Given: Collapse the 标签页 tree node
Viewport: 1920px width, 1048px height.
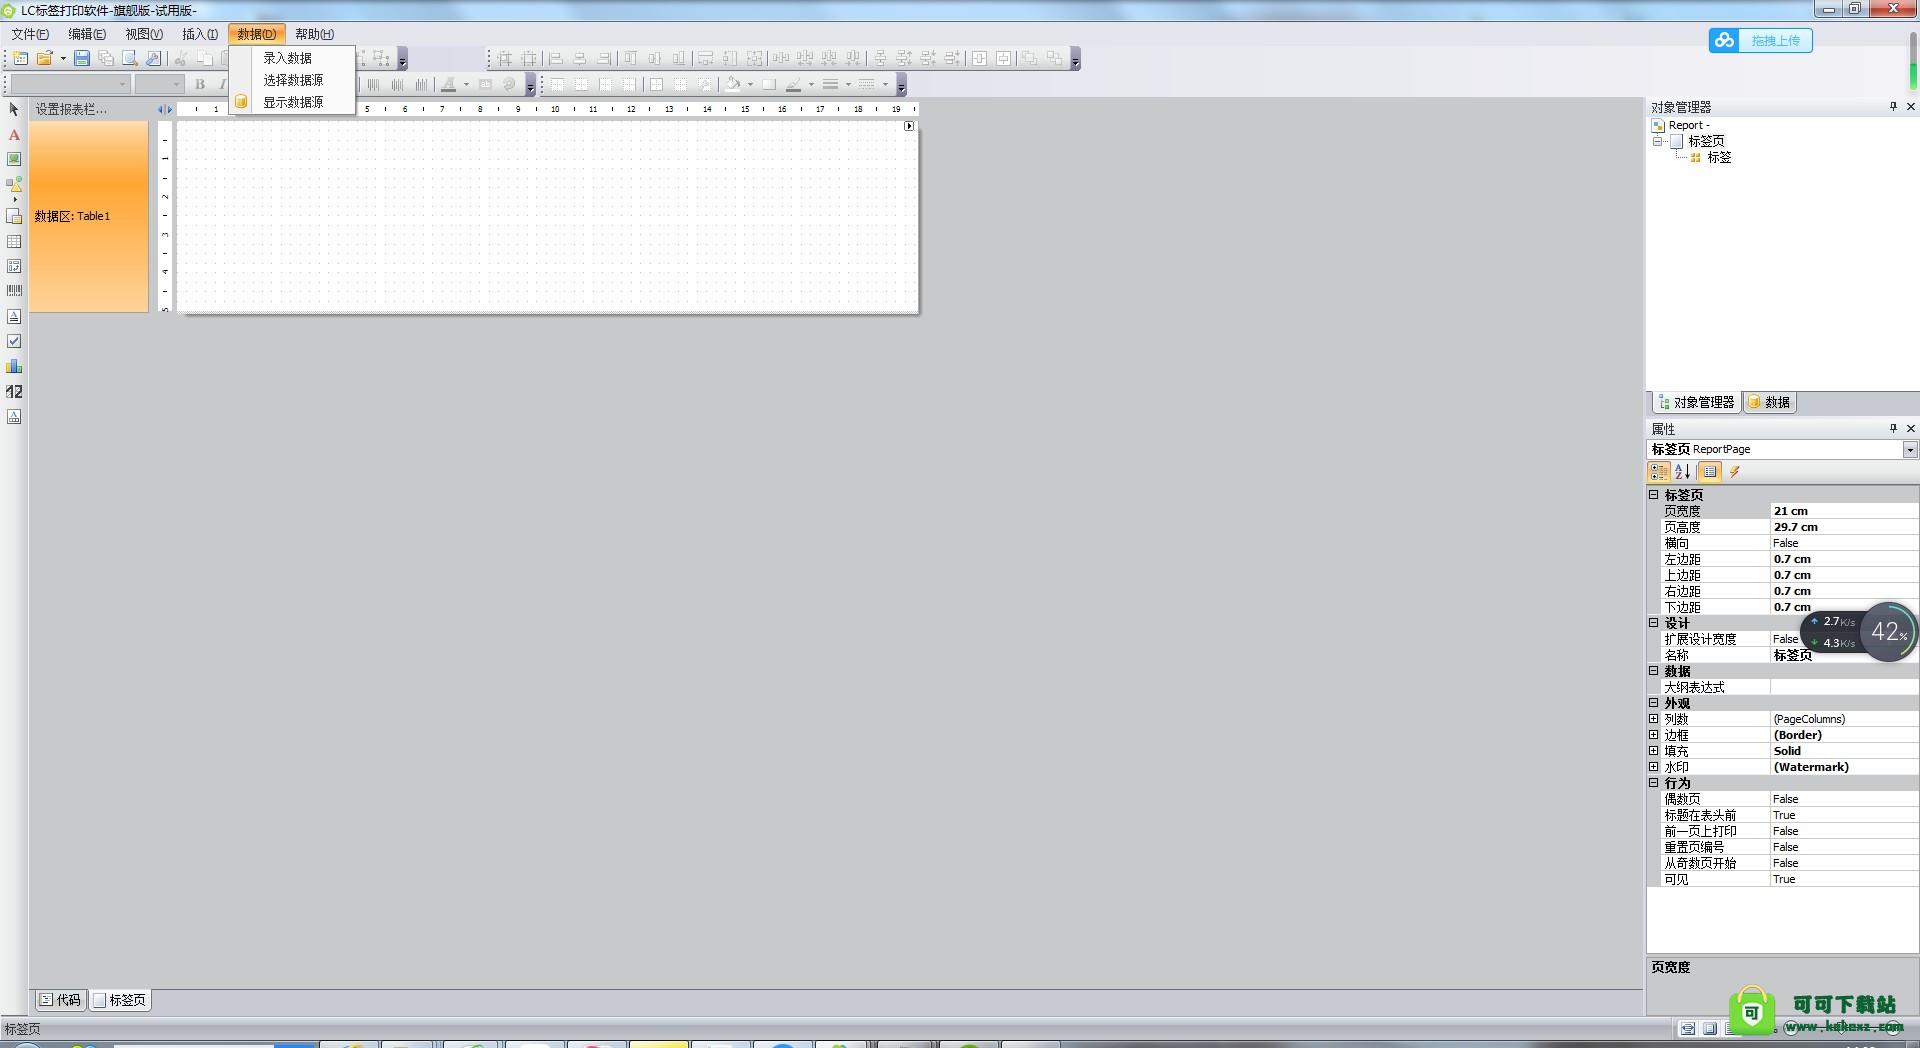Looking at the screenshot, I should point(1657,141).
